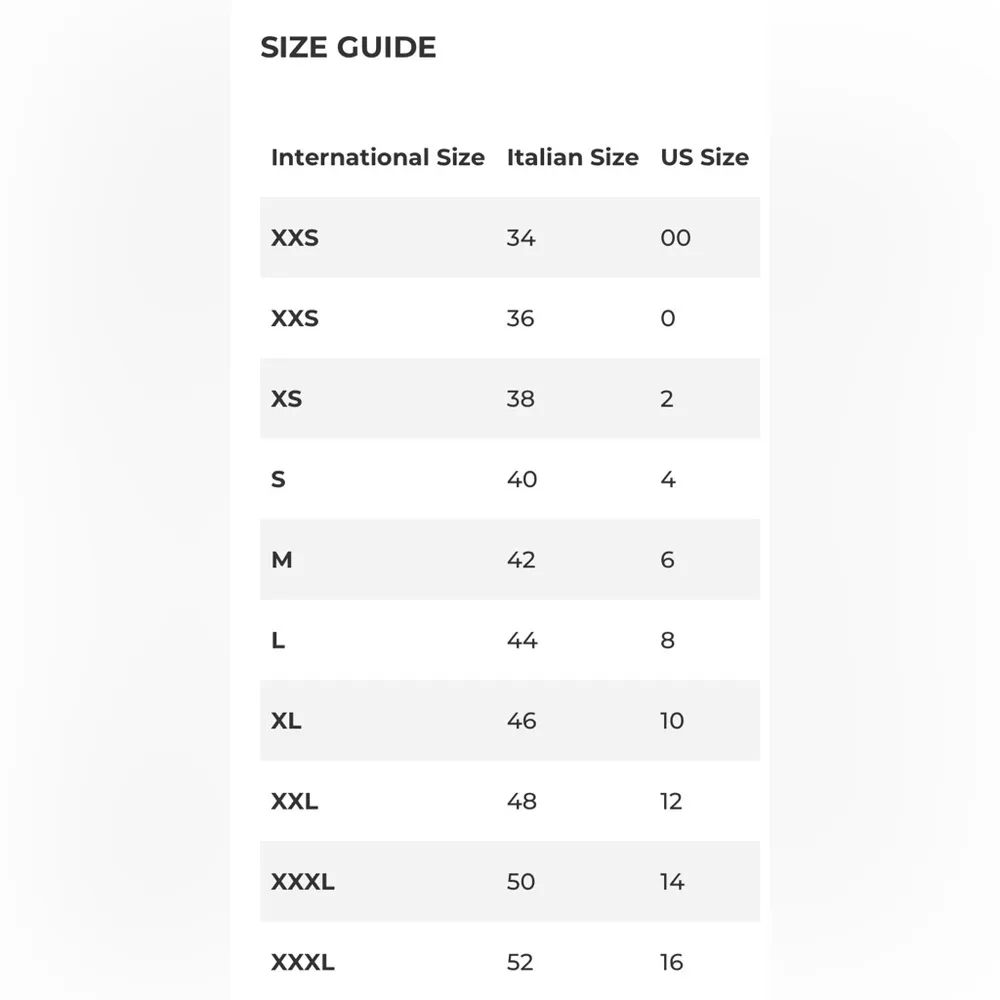Select Italian size 42 value
Screen dimensions: 1000x1000
521,560
